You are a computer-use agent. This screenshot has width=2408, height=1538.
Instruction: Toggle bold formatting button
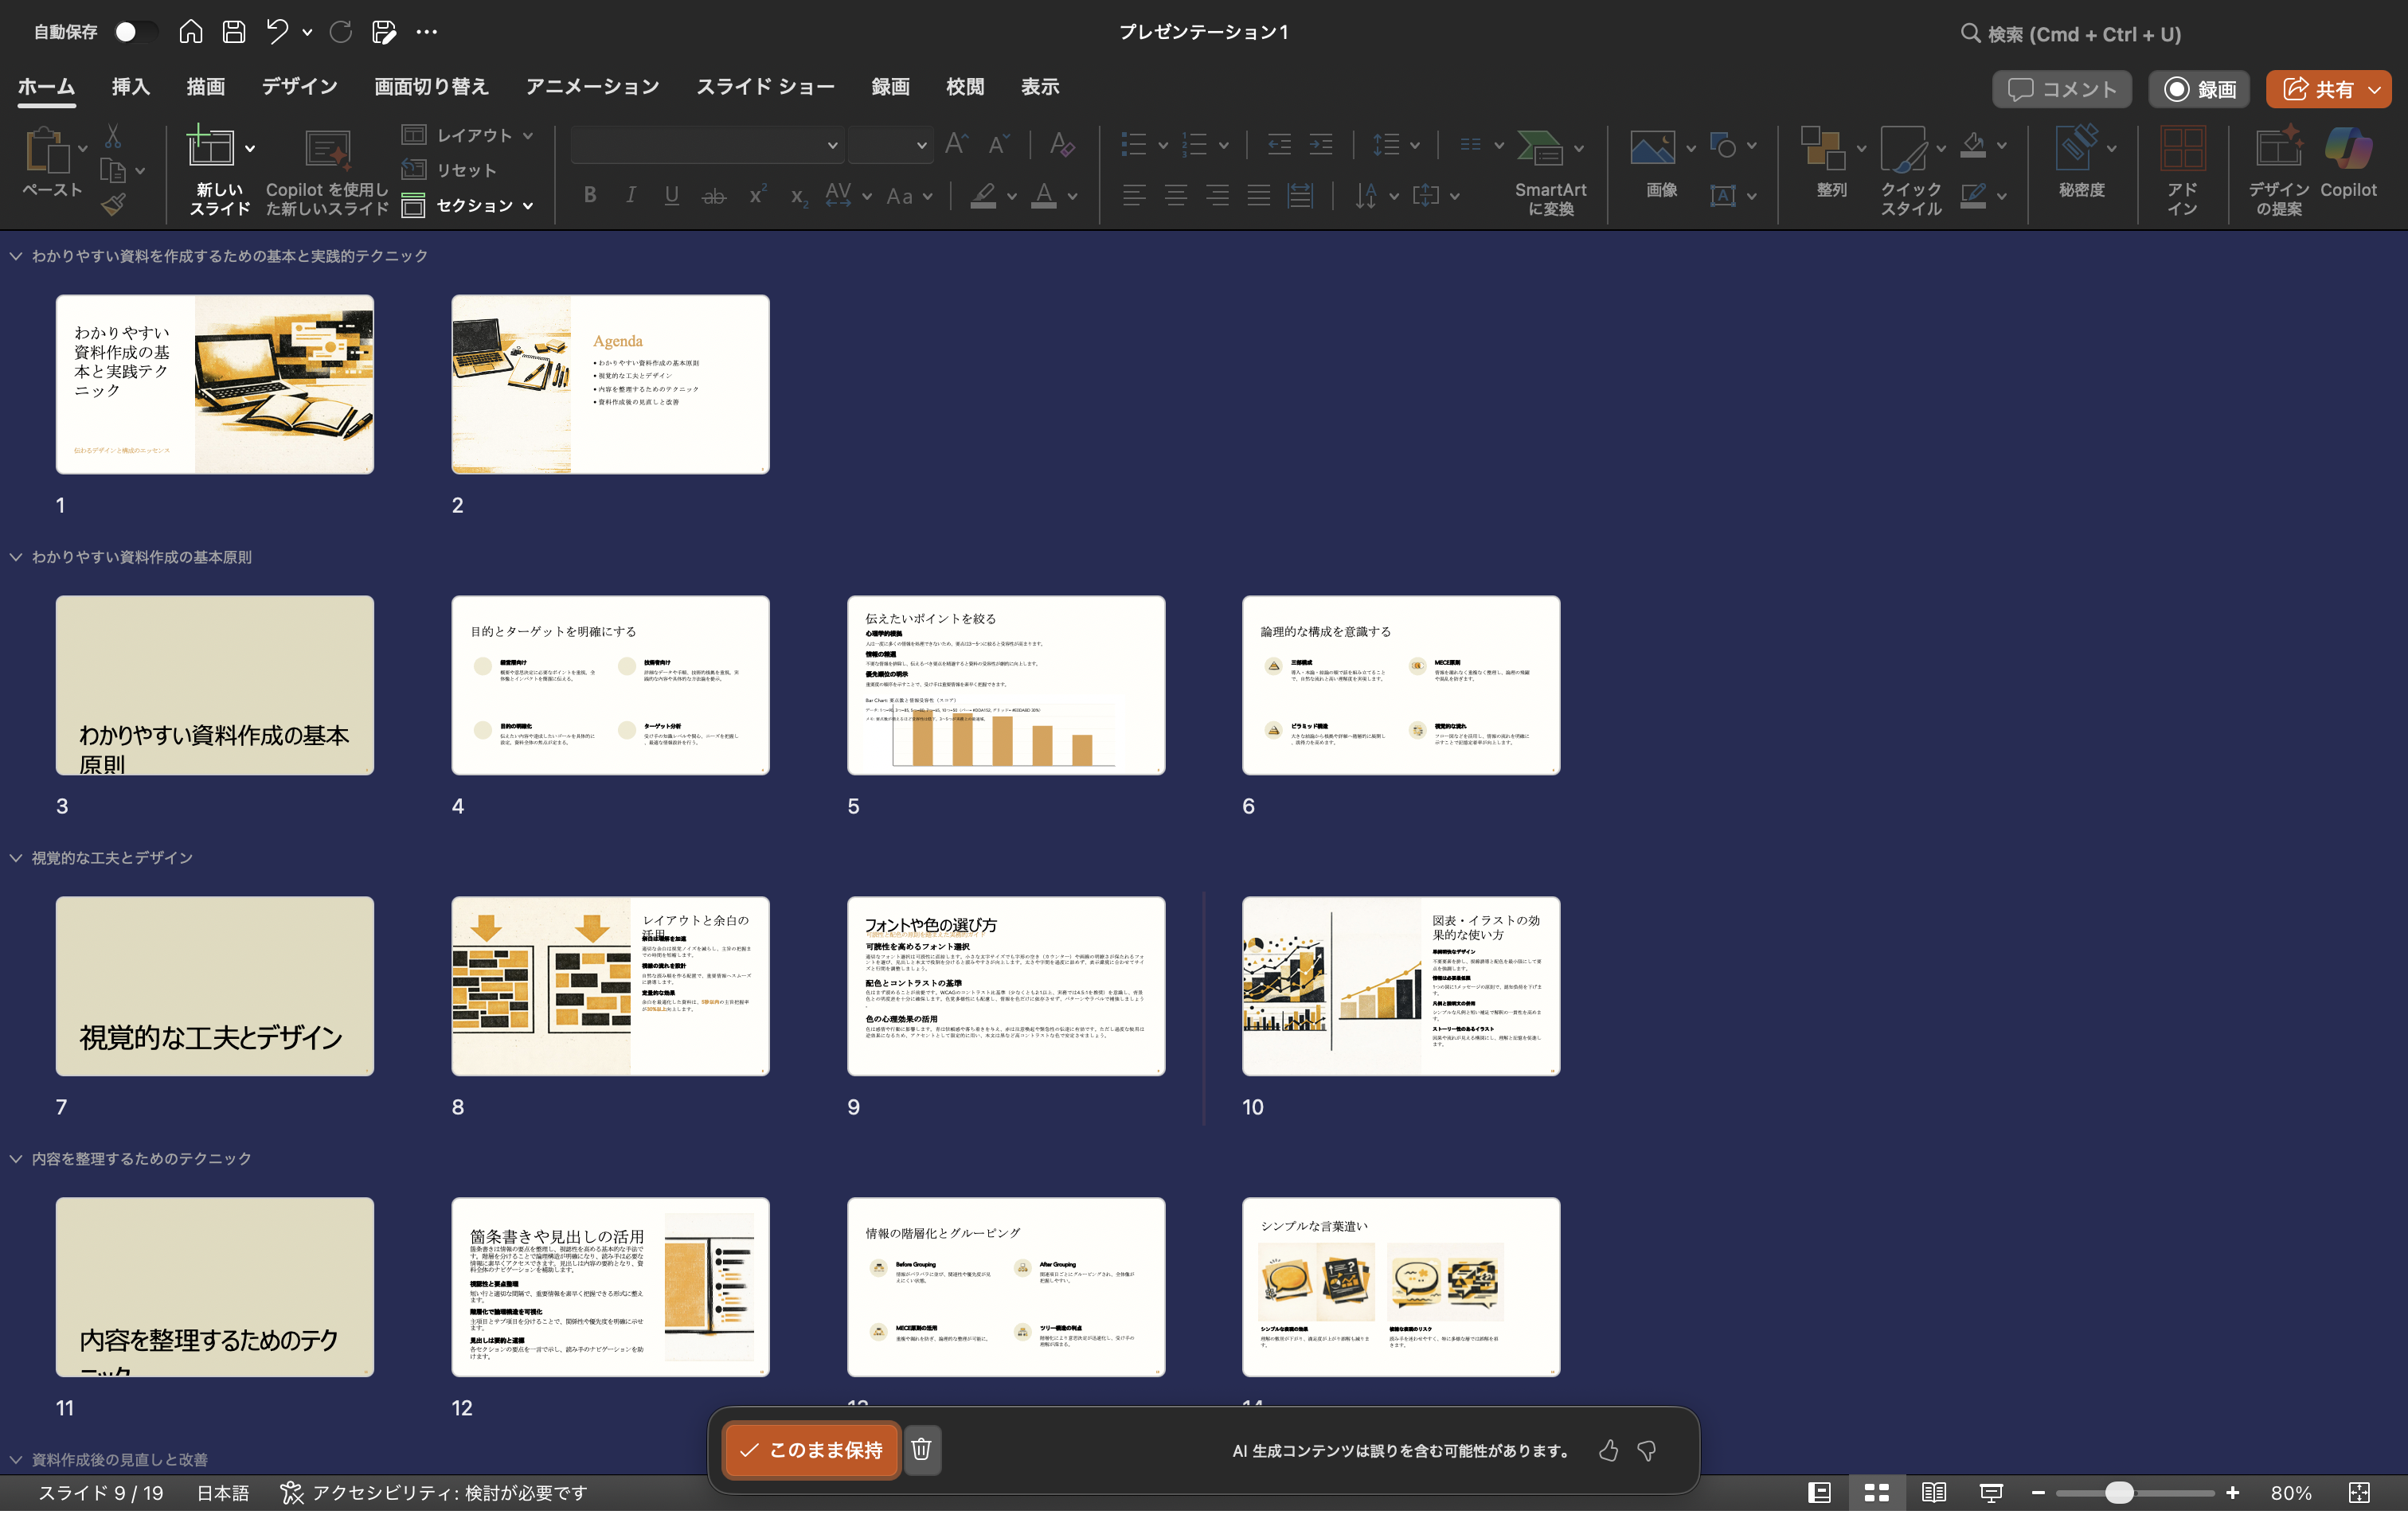pos(590,195)
